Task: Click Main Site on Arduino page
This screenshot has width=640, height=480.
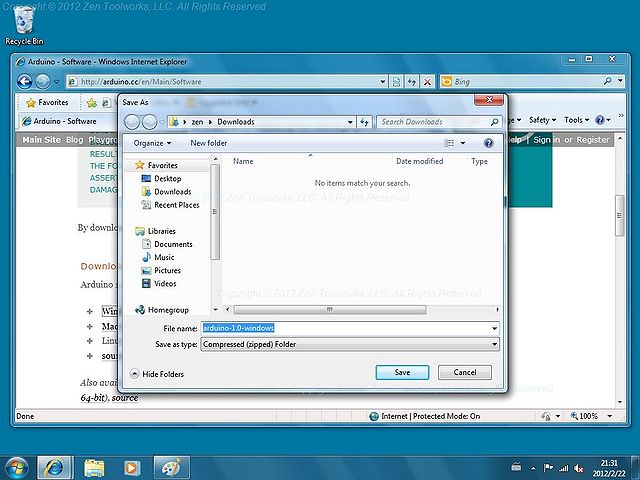Action: click(41, 140)
